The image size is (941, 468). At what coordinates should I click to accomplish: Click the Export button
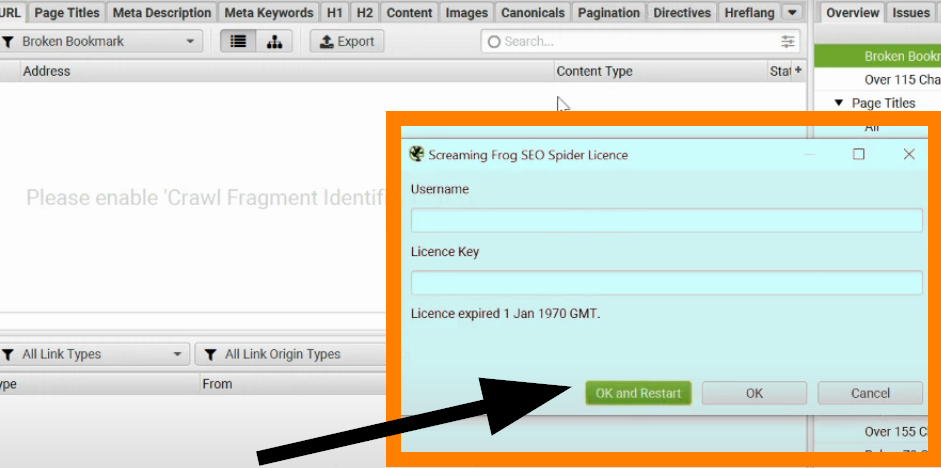point(347,41)
